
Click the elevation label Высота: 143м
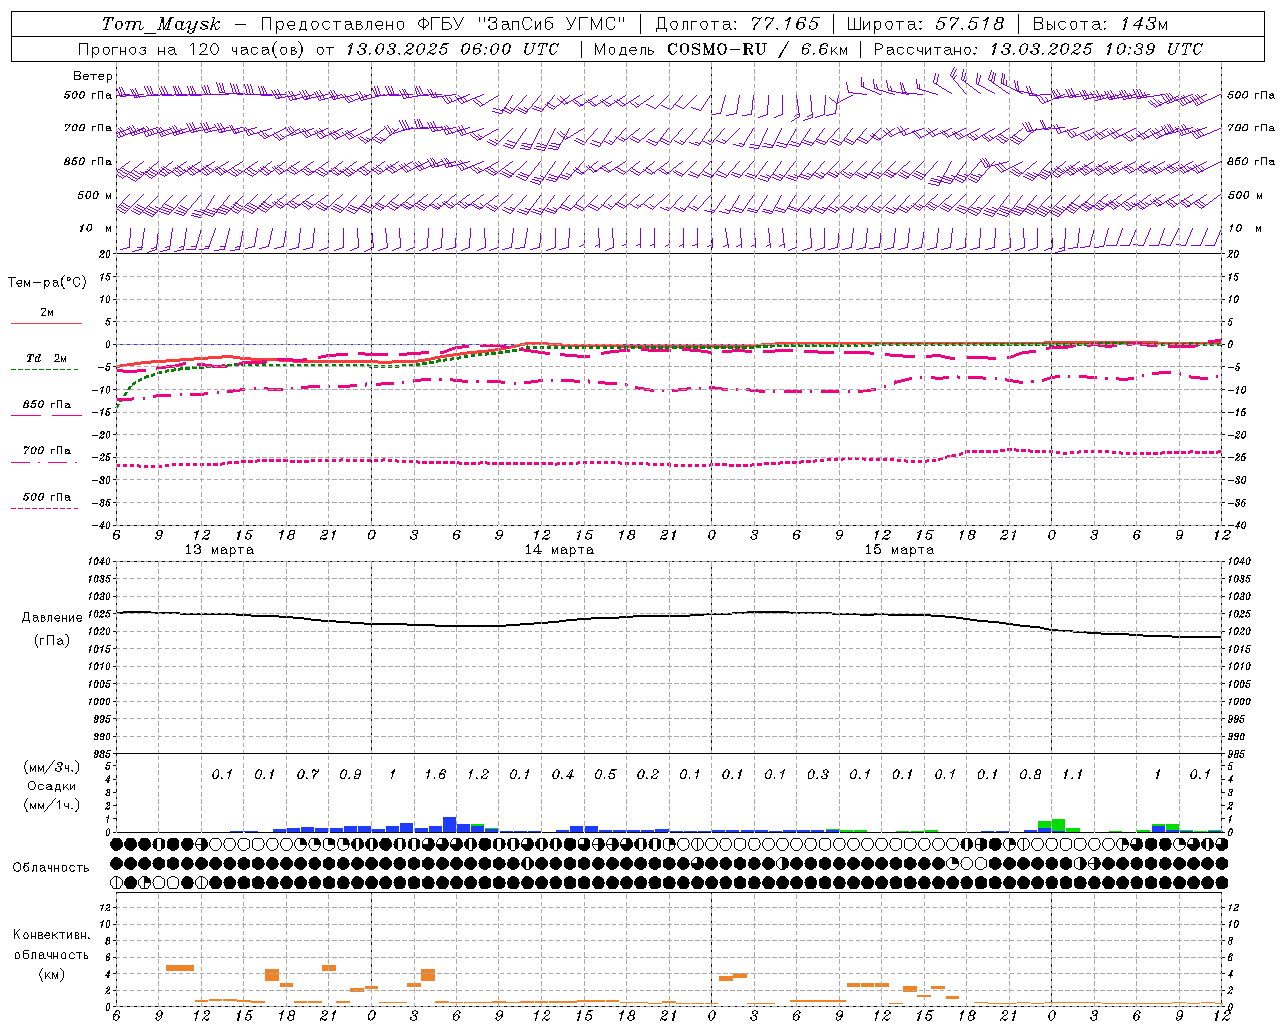pos(1100,24)
